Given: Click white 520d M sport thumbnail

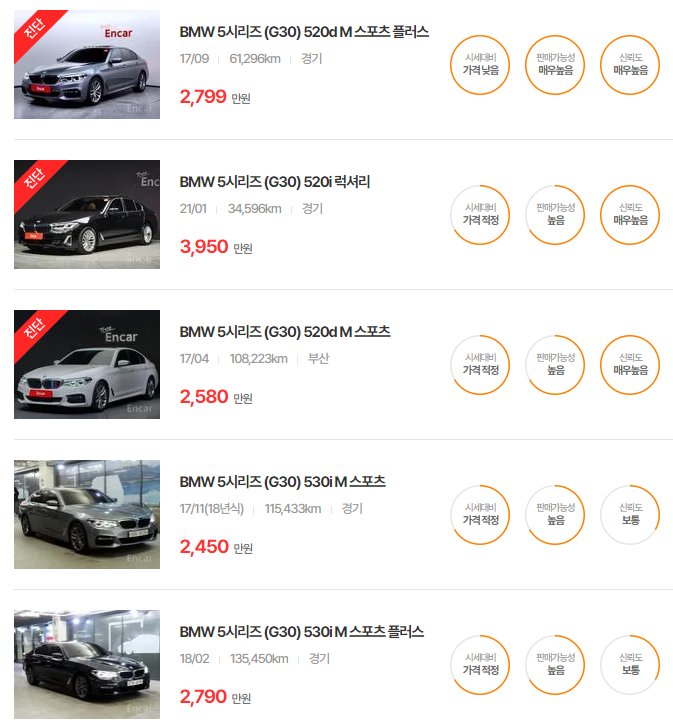Looking at the screenshot, I should click(87, 364).
